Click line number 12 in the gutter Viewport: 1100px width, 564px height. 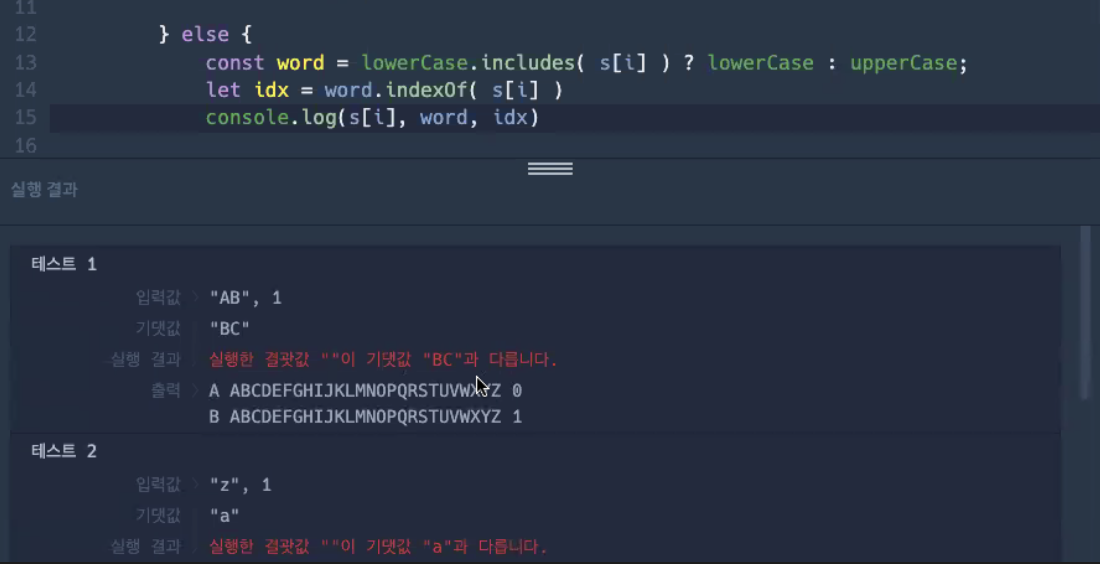coord(25,34)
